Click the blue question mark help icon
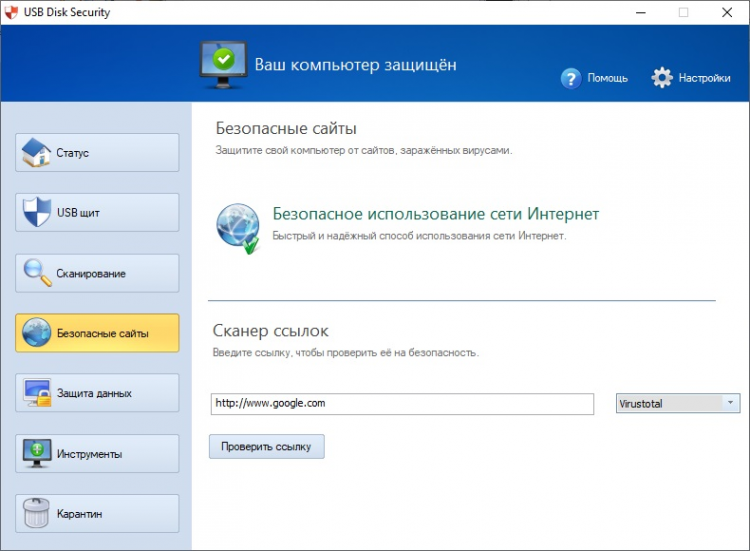The width and height of the screenshot is (750, 551). [x=571, y=78]
